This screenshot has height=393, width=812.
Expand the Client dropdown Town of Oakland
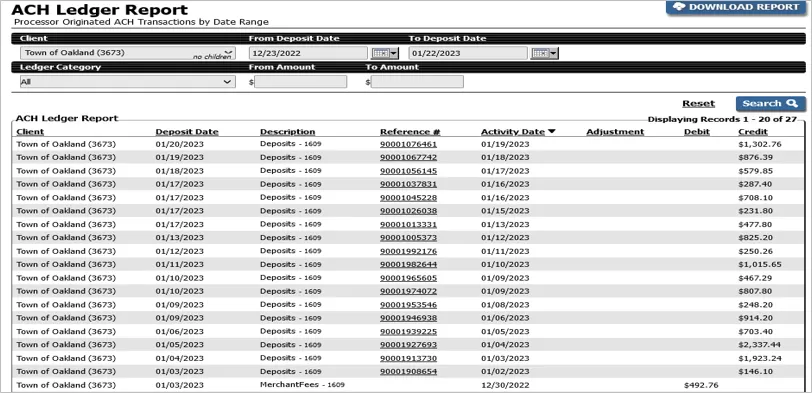tap(127, 53)
